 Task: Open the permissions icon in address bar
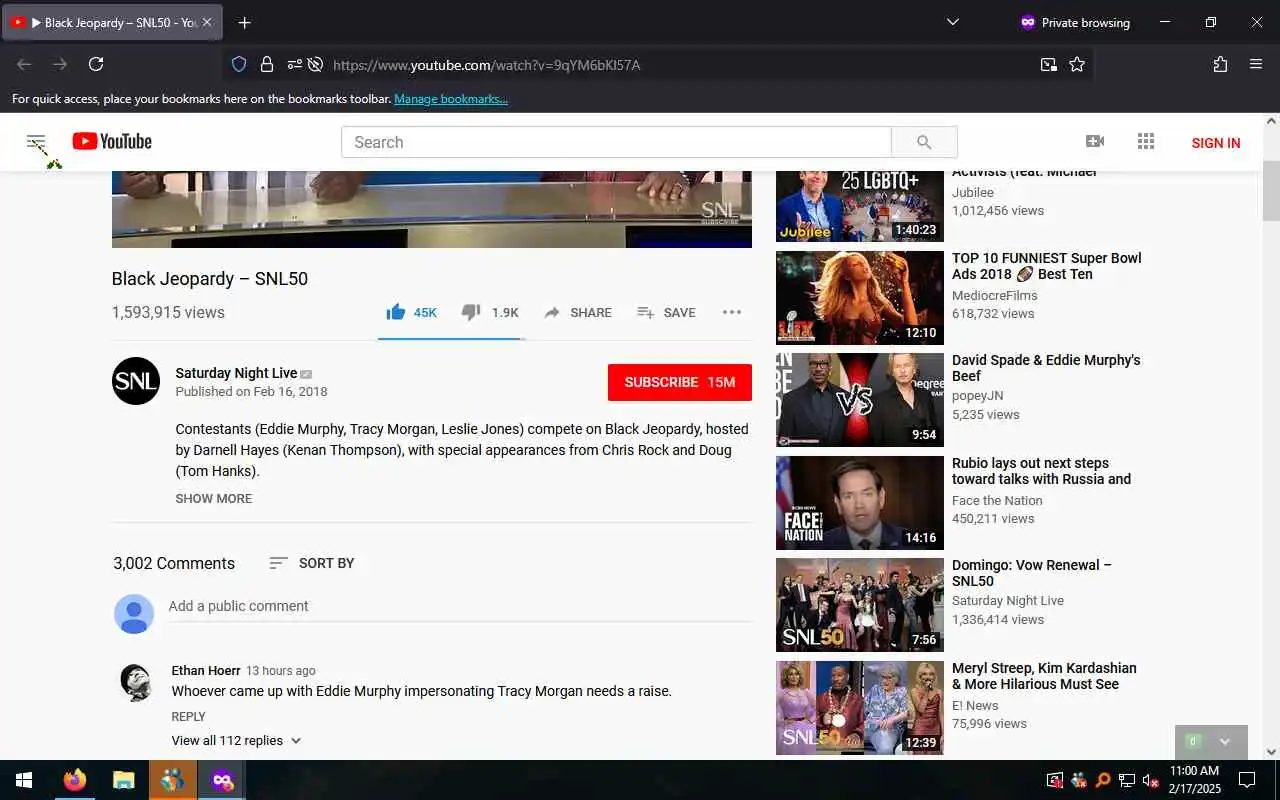pos(295,64)
